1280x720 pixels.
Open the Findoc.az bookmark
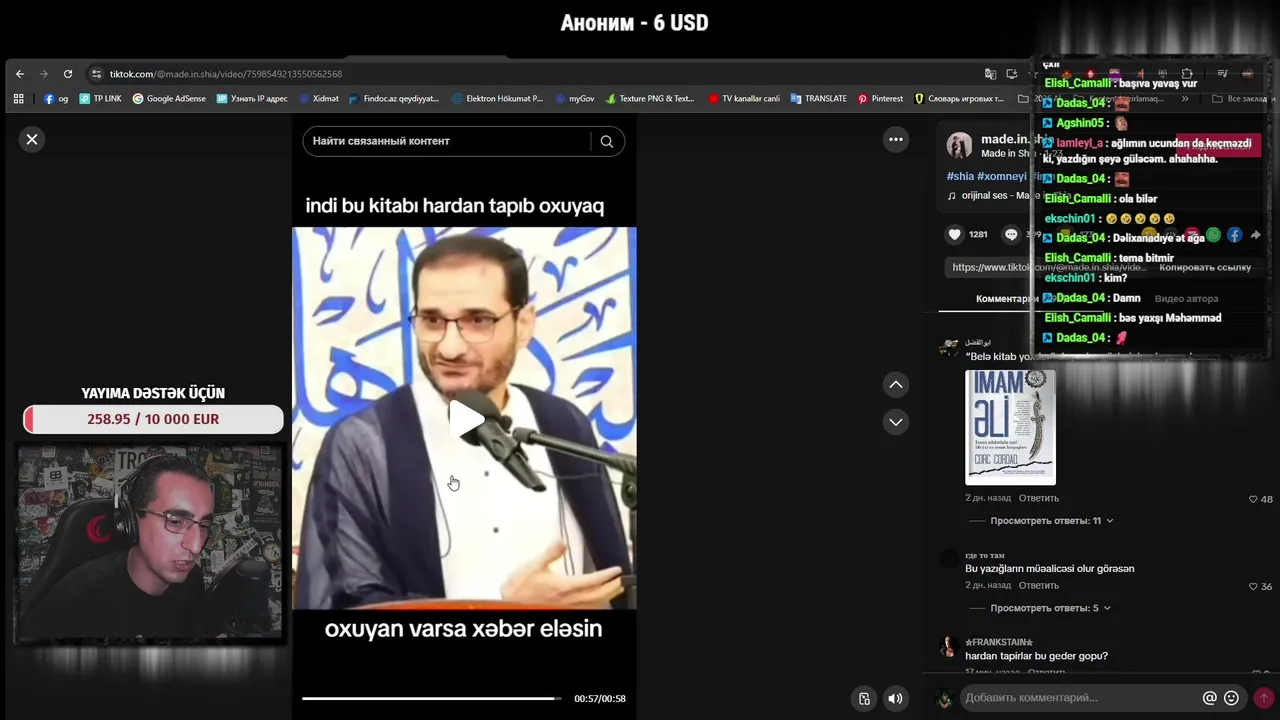point(394,99)
